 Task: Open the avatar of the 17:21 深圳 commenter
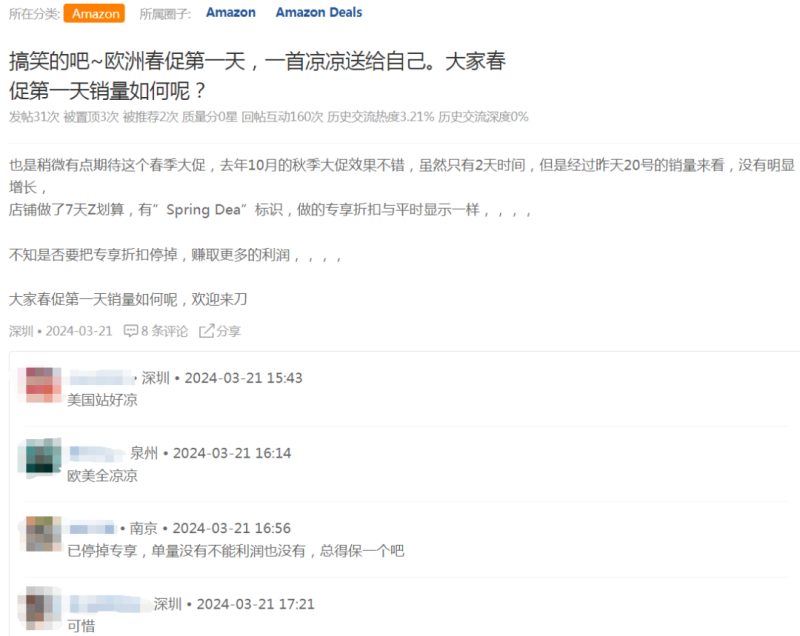pos(41,609)
